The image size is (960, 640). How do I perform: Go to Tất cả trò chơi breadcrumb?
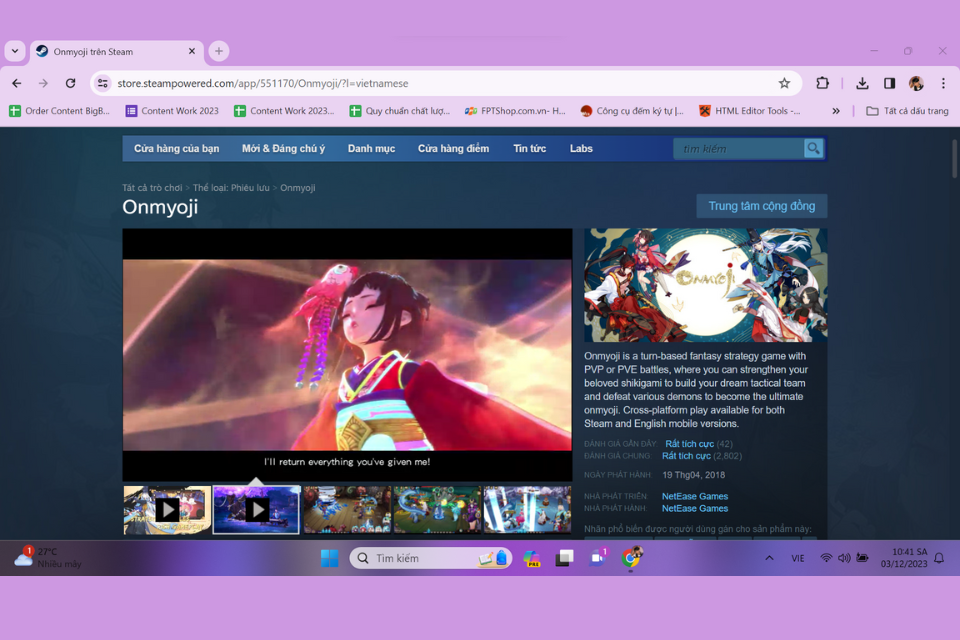(x=152, y=188)
